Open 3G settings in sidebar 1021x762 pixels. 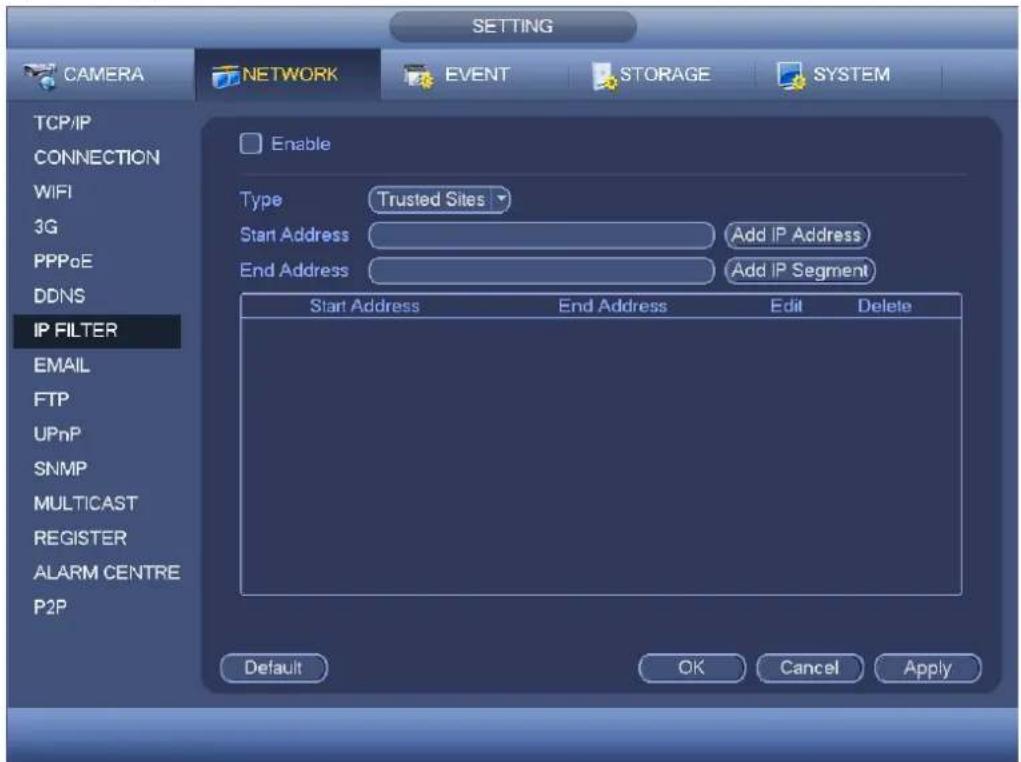(x=46, y=226)
